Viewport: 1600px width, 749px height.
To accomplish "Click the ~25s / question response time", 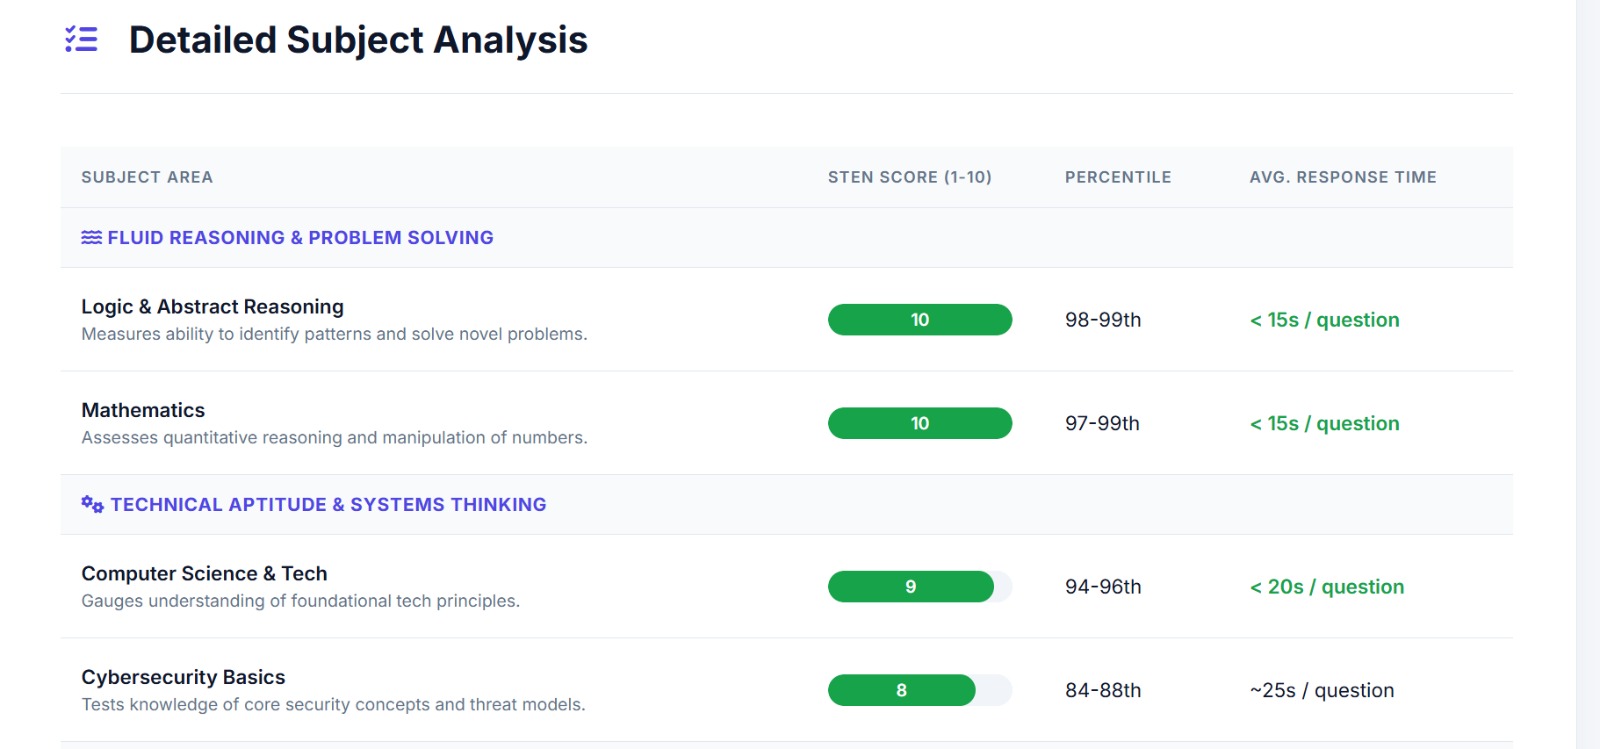I will coord(1321,691).
